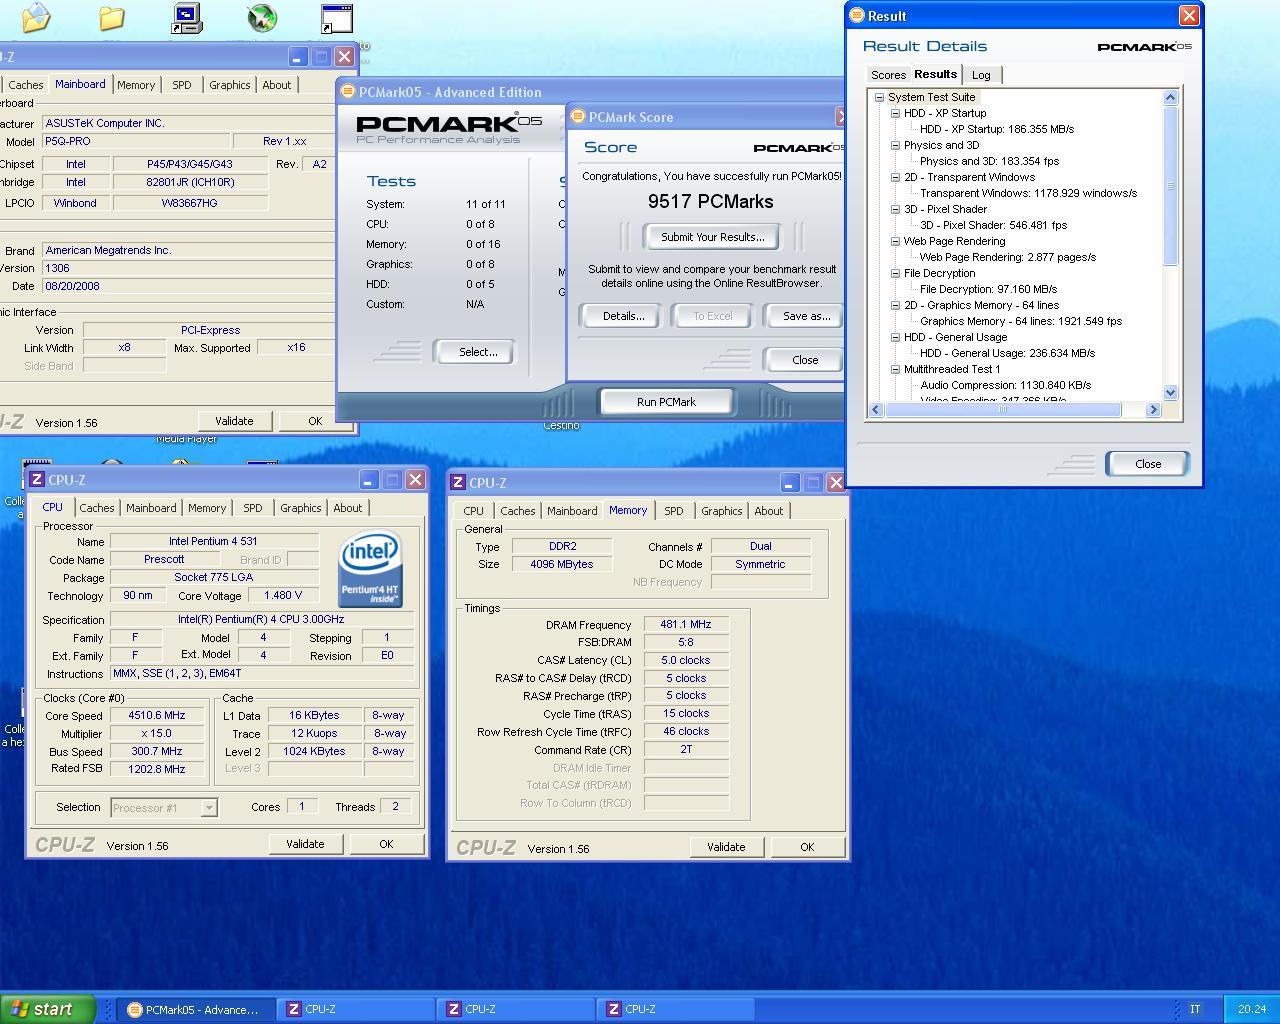
Task: Click the 20.24 clock in the taskbar
Action: point(1251,1009)
